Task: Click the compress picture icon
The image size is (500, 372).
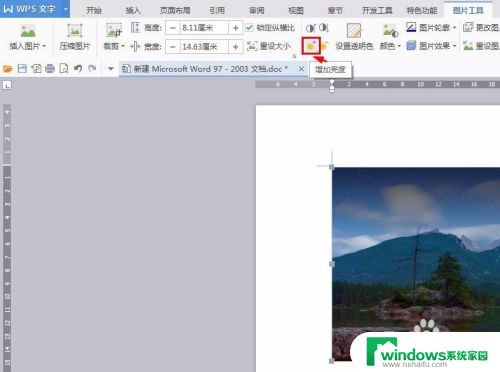Action: coord(75,37)
